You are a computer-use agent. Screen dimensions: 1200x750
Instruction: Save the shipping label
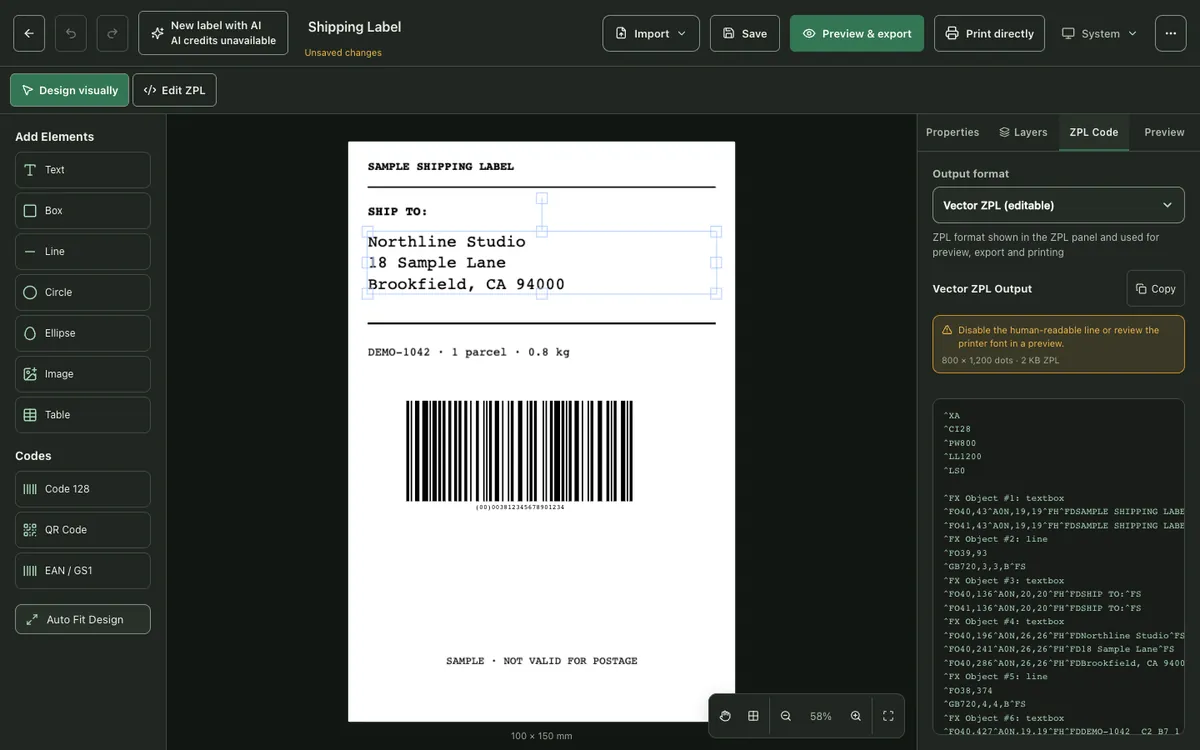click(745, 33)
